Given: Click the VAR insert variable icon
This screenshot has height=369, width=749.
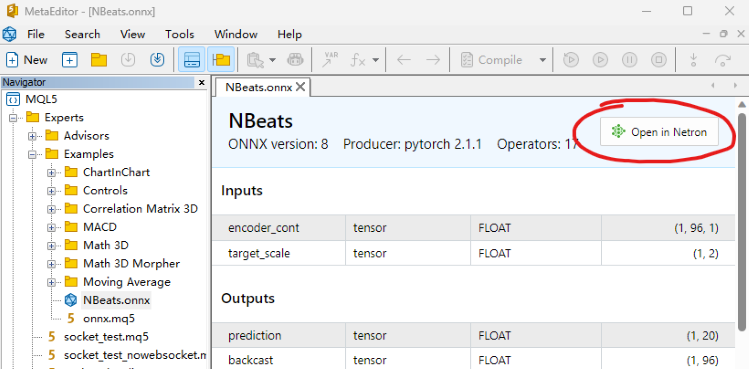Looking at the screenshot, I should [330, 60].
